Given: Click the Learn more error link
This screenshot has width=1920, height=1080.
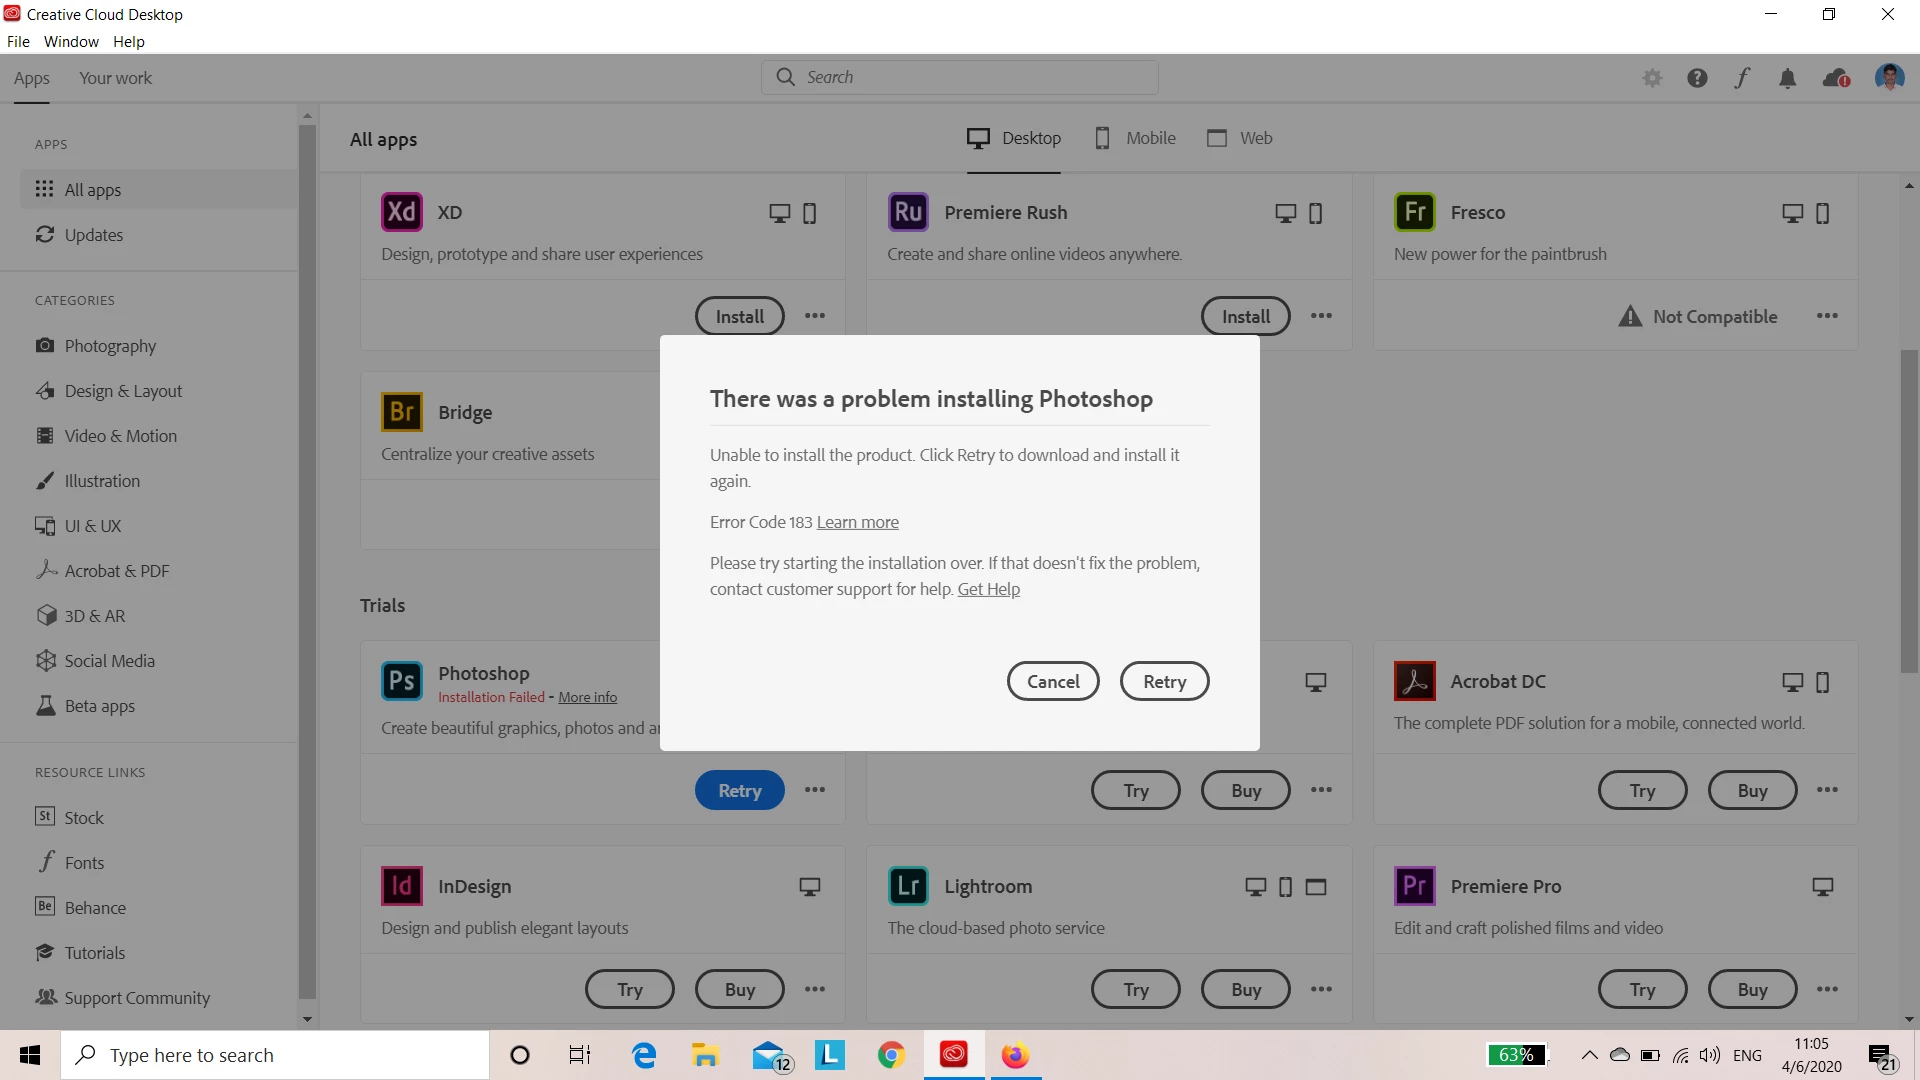Looking at the screenshot, I should pyautogui.click(x=857, y=522).
